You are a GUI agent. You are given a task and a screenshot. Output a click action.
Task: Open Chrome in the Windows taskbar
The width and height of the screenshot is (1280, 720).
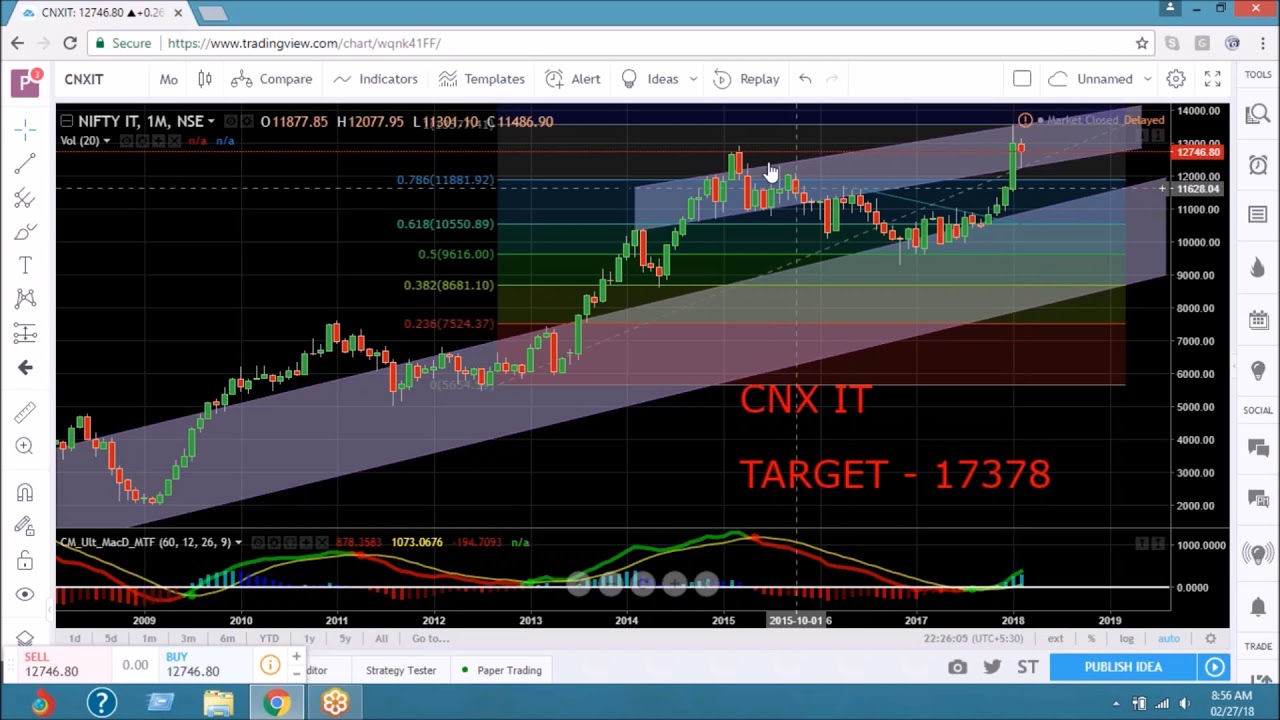pyautogui.click(x=277, y=703)
